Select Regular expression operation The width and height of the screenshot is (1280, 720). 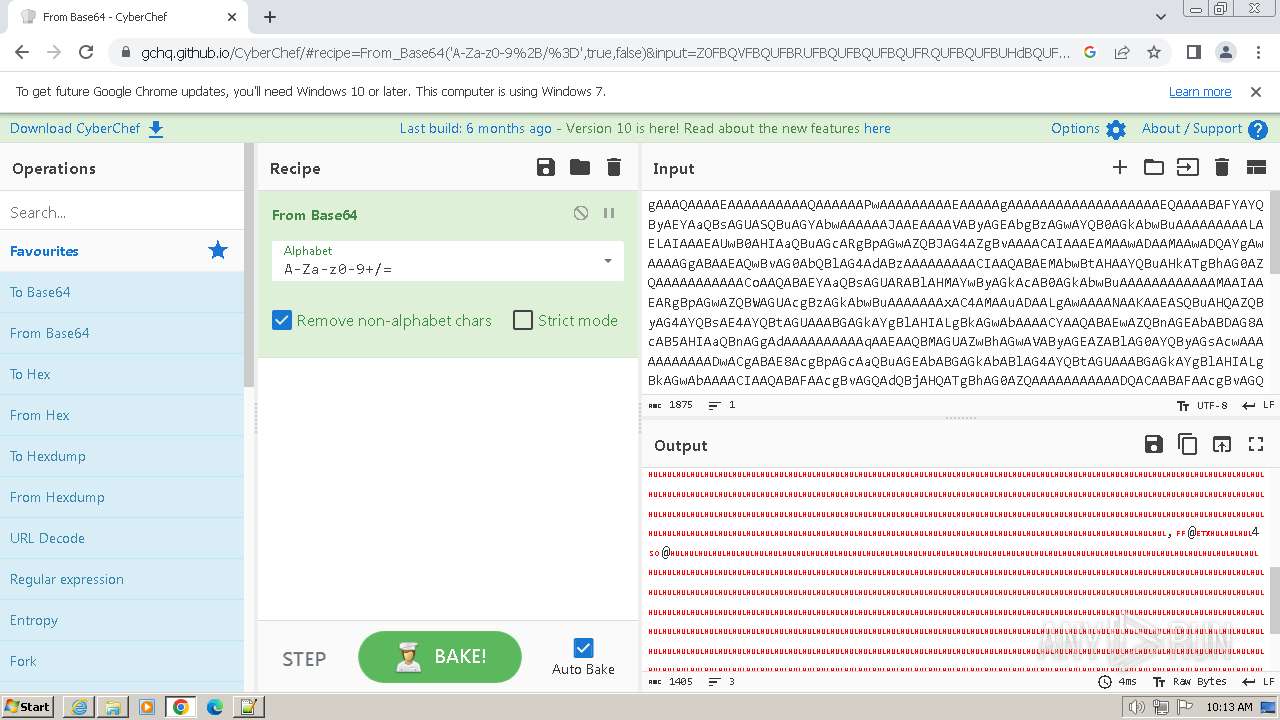click(x=122, y=579)
